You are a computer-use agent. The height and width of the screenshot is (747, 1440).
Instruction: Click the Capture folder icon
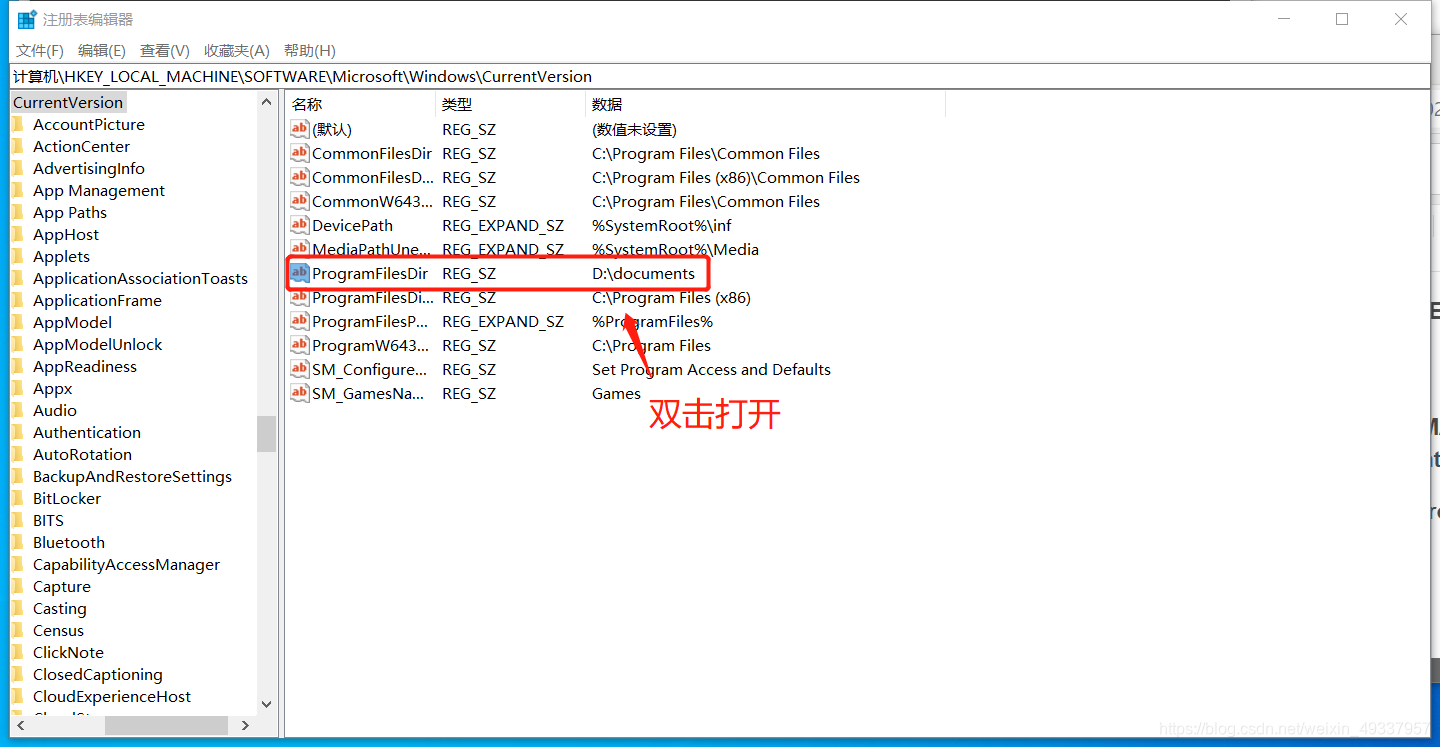(17, 586)
